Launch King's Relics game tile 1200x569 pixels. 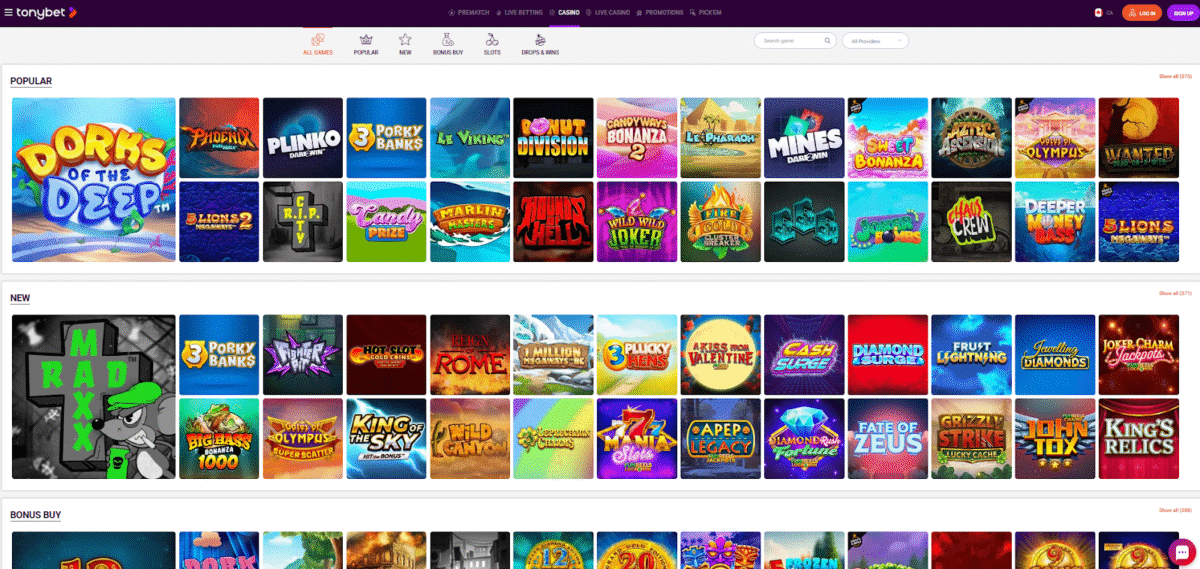pos(1138,439)
